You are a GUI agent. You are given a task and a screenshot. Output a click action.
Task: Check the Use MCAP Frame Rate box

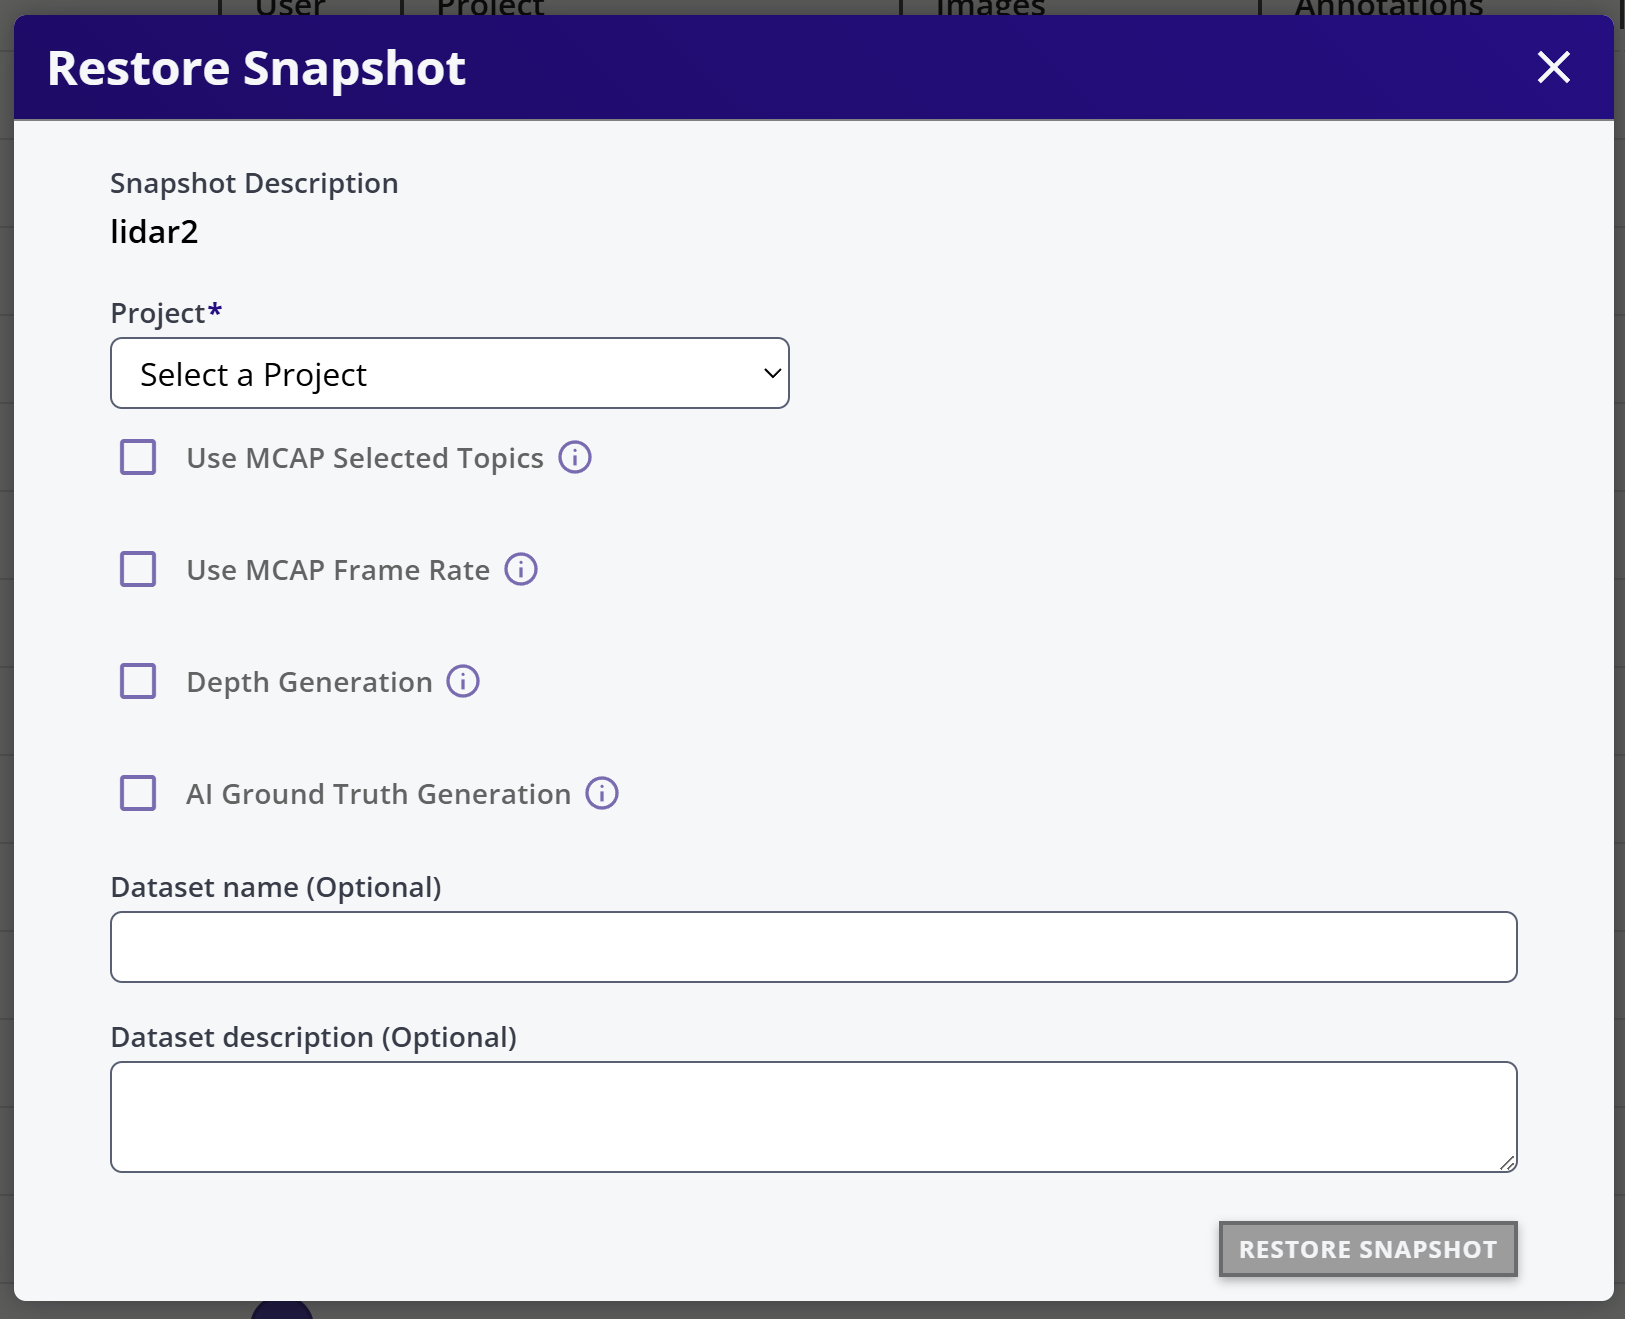pos(138,569)
